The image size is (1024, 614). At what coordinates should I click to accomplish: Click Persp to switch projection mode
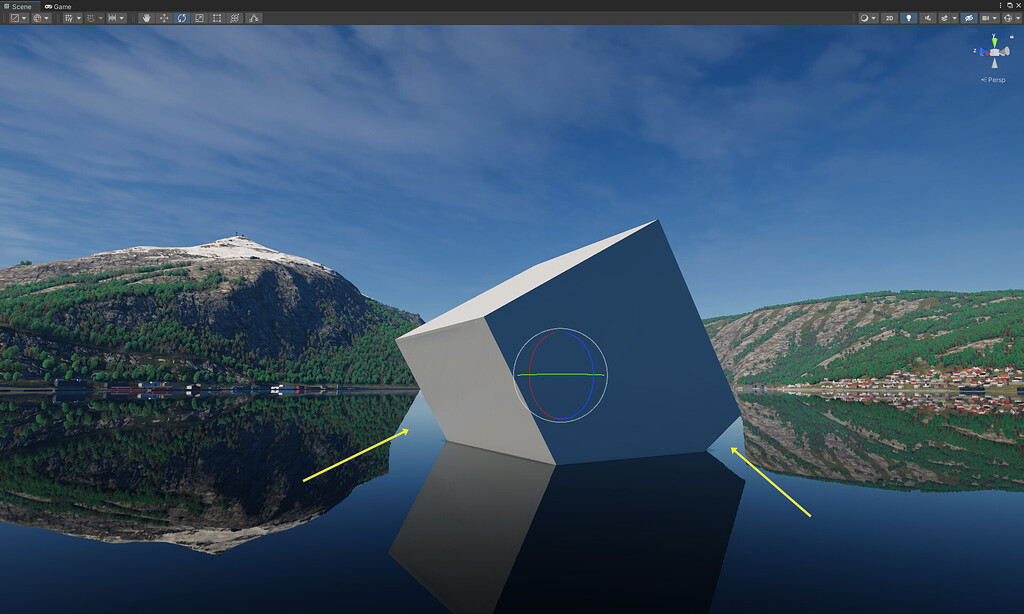[x=995, y=79]
